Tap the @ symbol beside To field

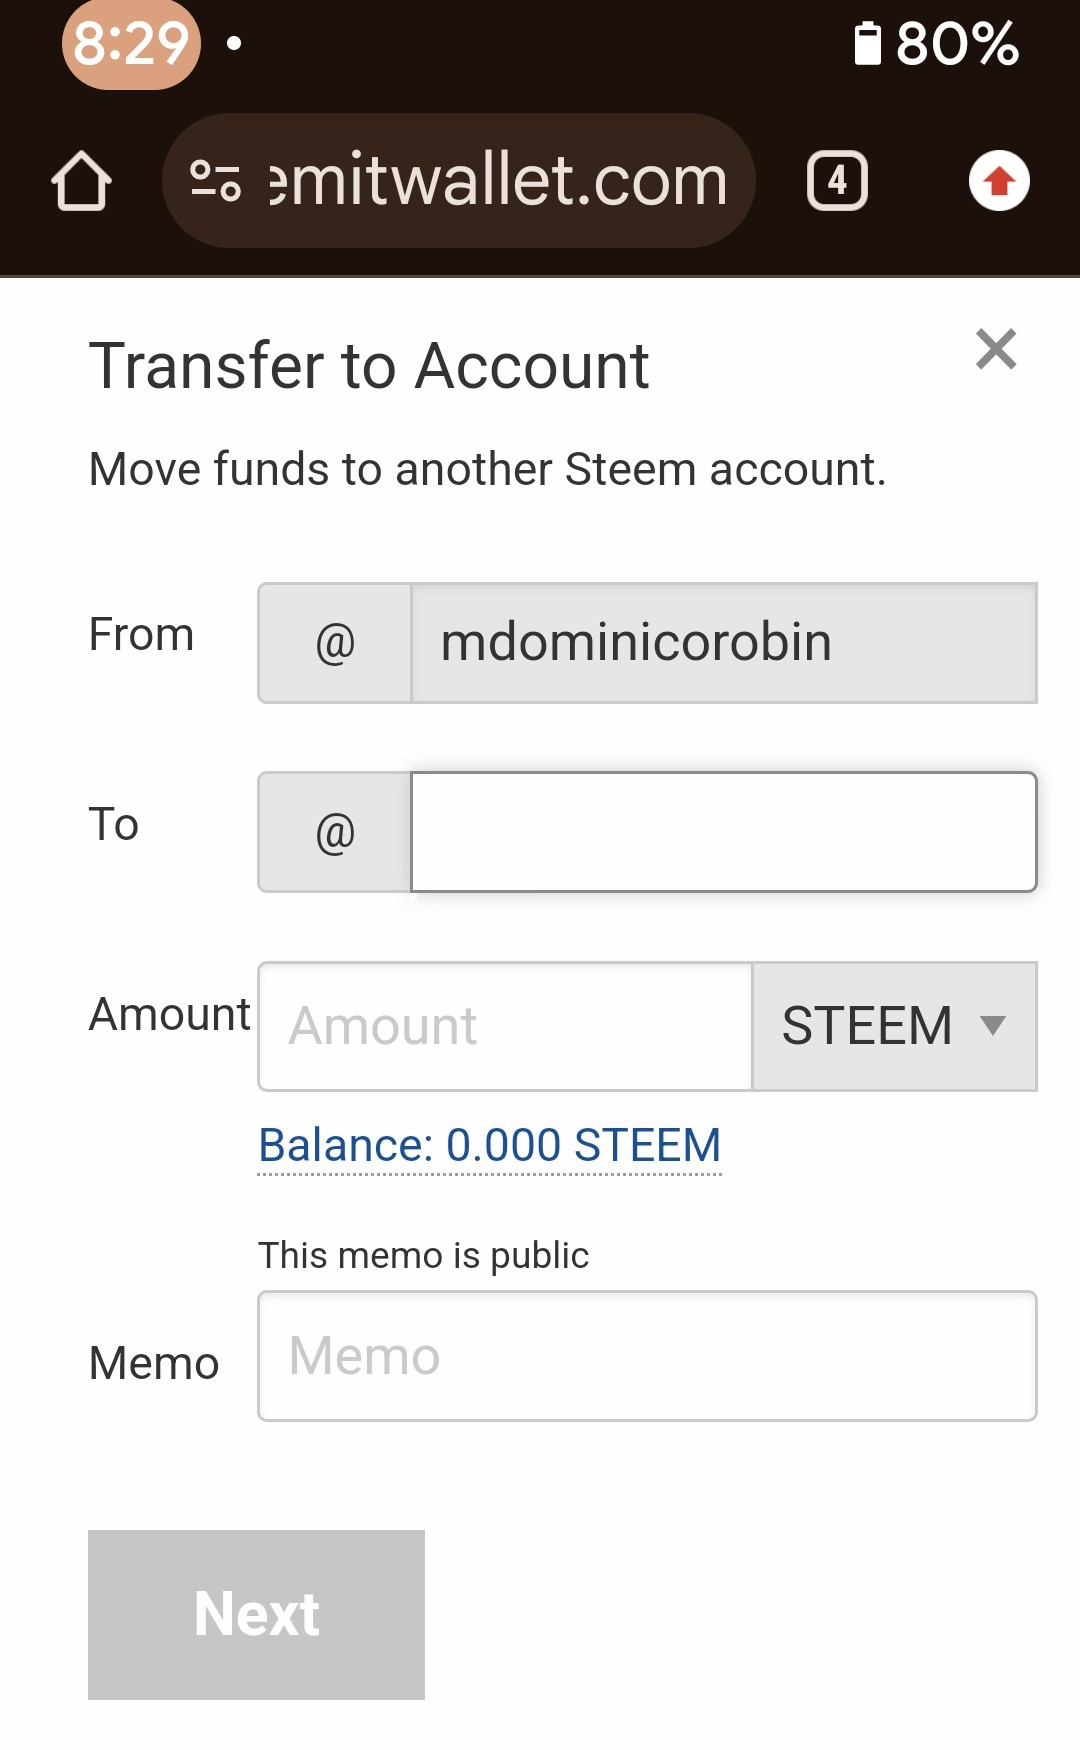335,832
